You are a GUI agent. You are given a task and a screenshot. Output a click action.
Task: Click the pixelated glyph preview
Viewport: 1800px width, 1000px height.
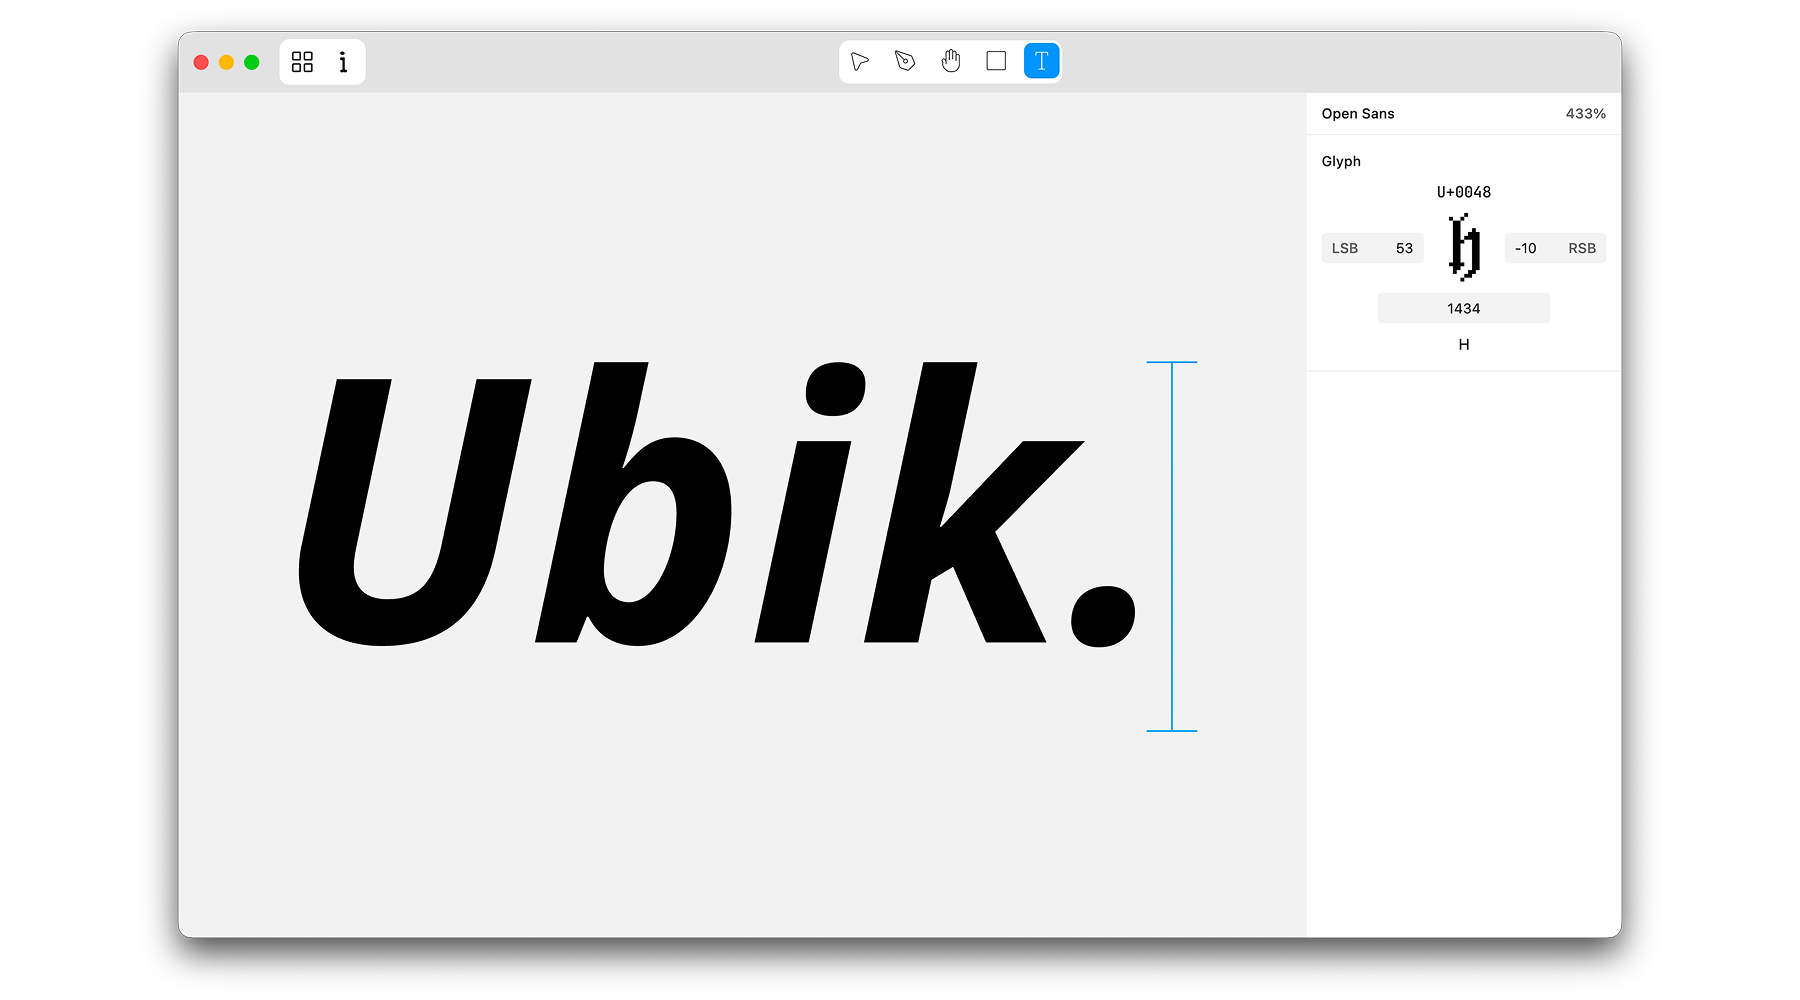1464,247
